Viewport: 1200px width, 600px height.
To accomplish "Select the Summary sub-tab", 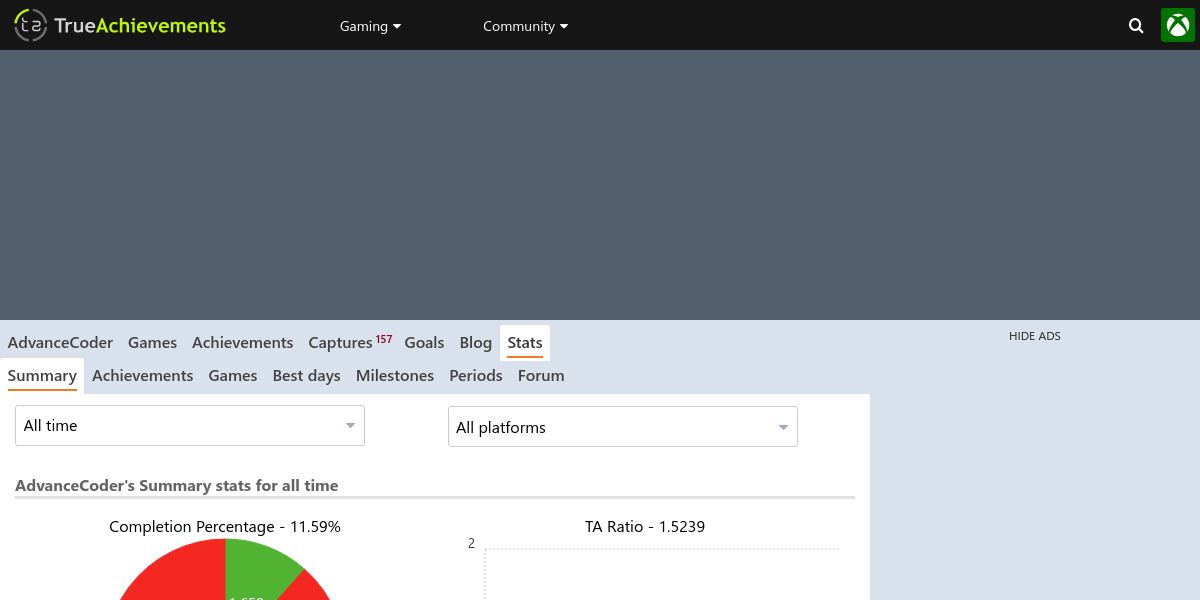I will tap(42, 376).
